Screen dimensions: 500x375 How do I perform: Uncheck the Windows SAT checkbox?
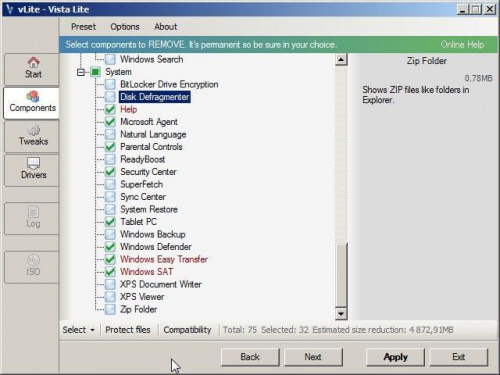pos(110,272)
